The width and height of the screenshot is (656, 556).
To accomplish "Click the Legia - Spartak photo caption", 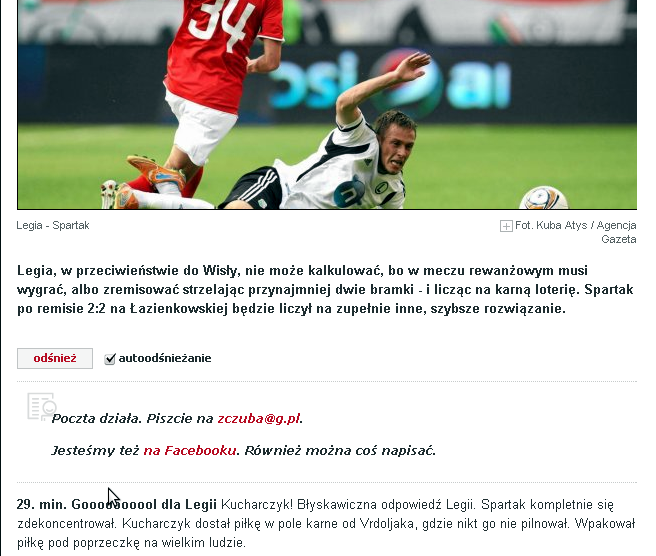I will click(53, 225).
